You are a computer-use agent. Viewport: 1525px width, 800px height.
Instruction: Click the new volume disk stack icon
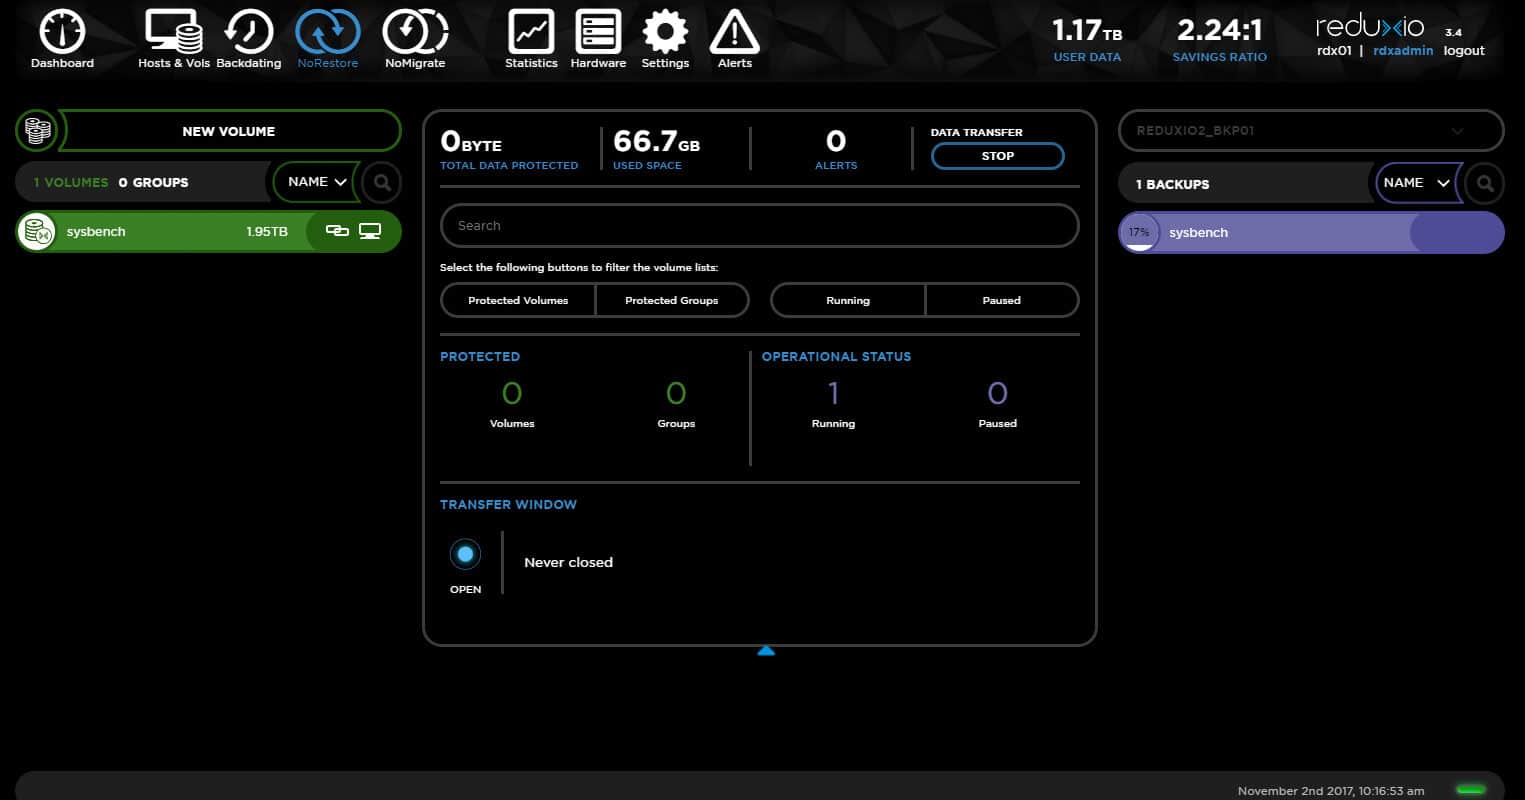(37, 131)
